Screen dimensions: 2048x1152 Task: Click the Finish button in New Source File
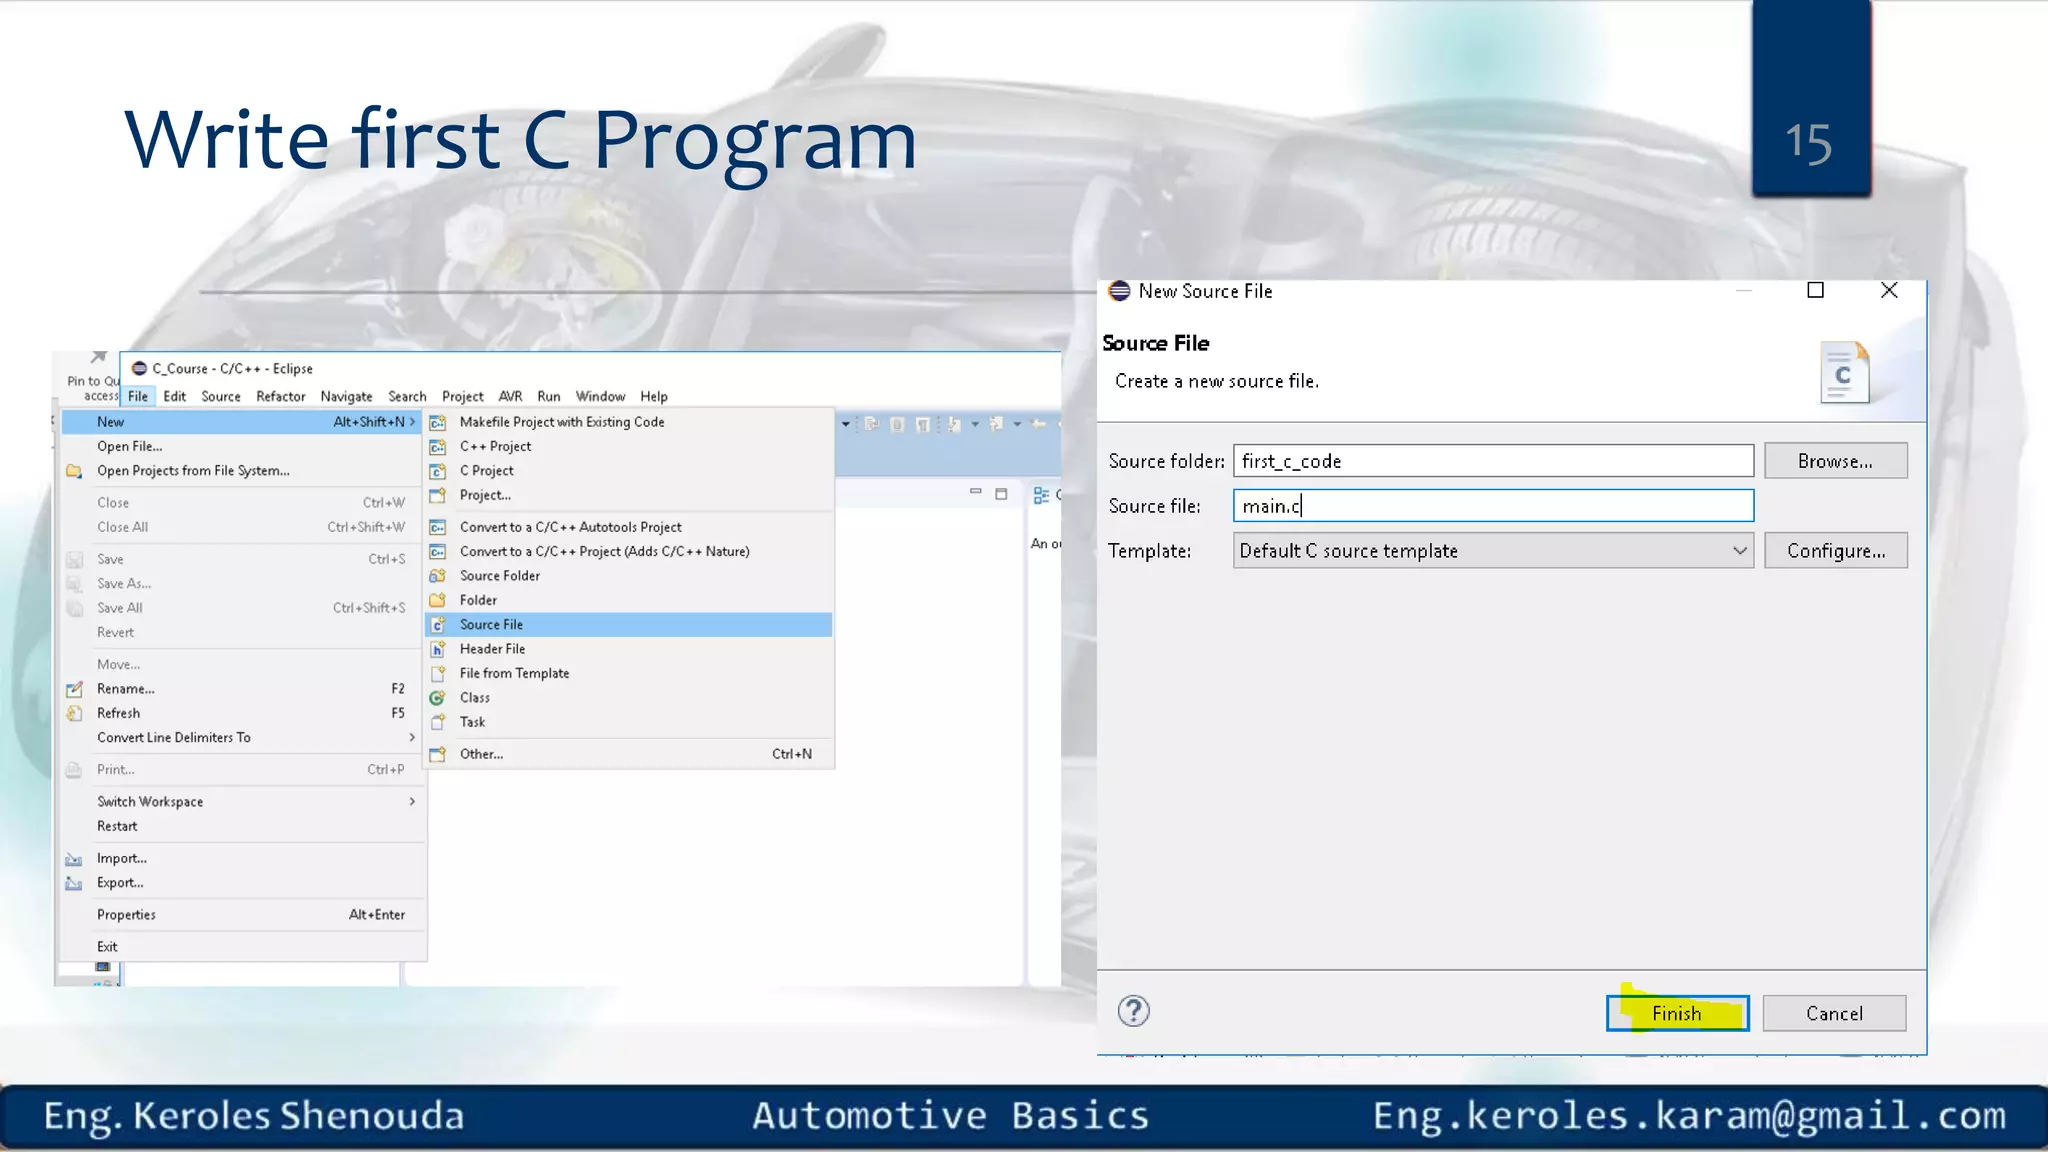tap(1677, 1013)
